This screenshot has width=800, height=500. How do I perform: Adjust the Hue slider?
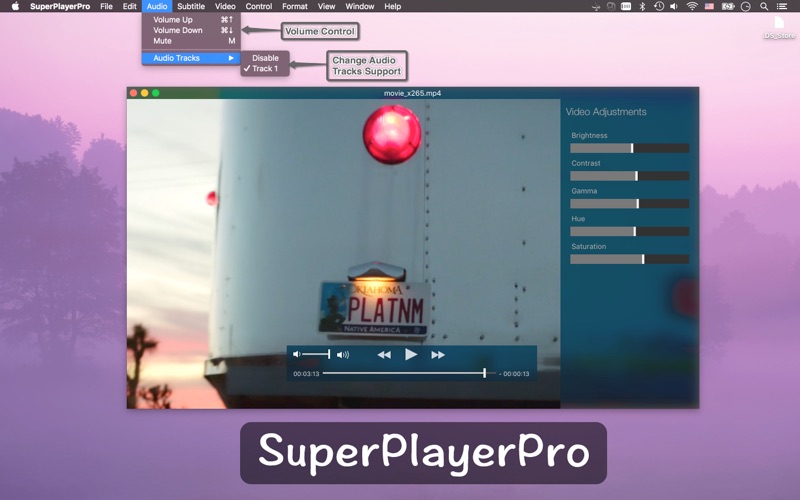pos(630,231)
